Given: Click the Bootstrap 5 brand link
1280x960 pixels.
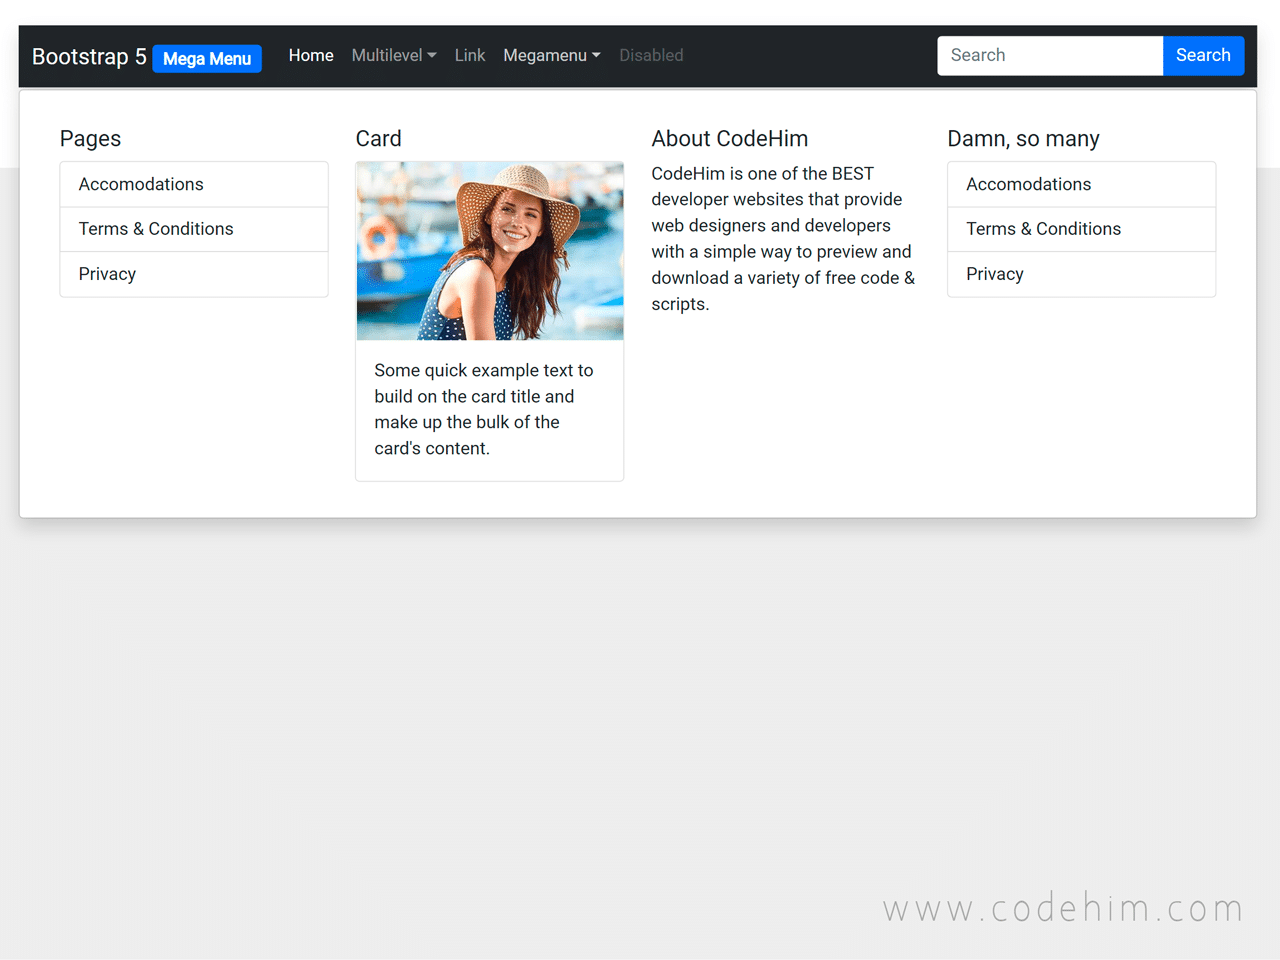Looking at the screenshot, I should [x=88, y=57].
